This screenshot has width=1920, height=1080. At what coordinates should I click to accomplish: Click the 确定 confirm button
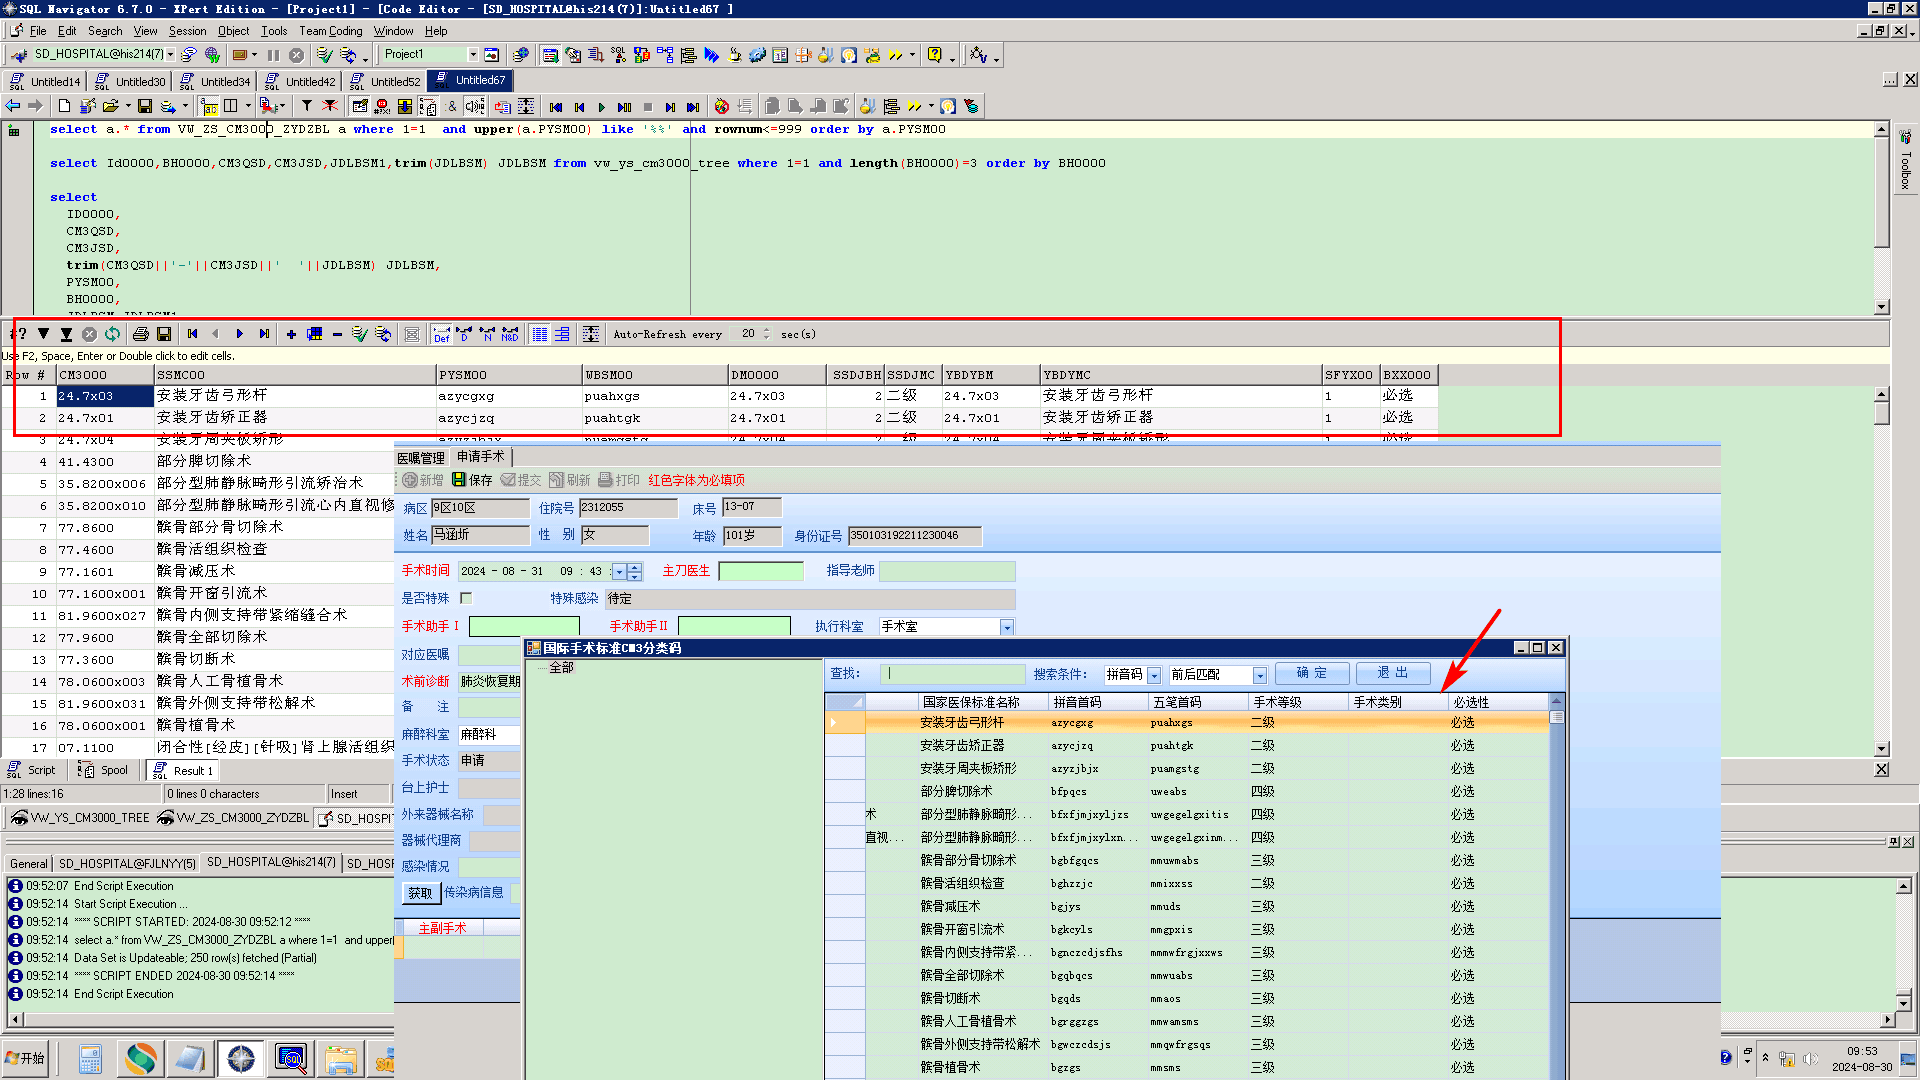pos(1311,673)
